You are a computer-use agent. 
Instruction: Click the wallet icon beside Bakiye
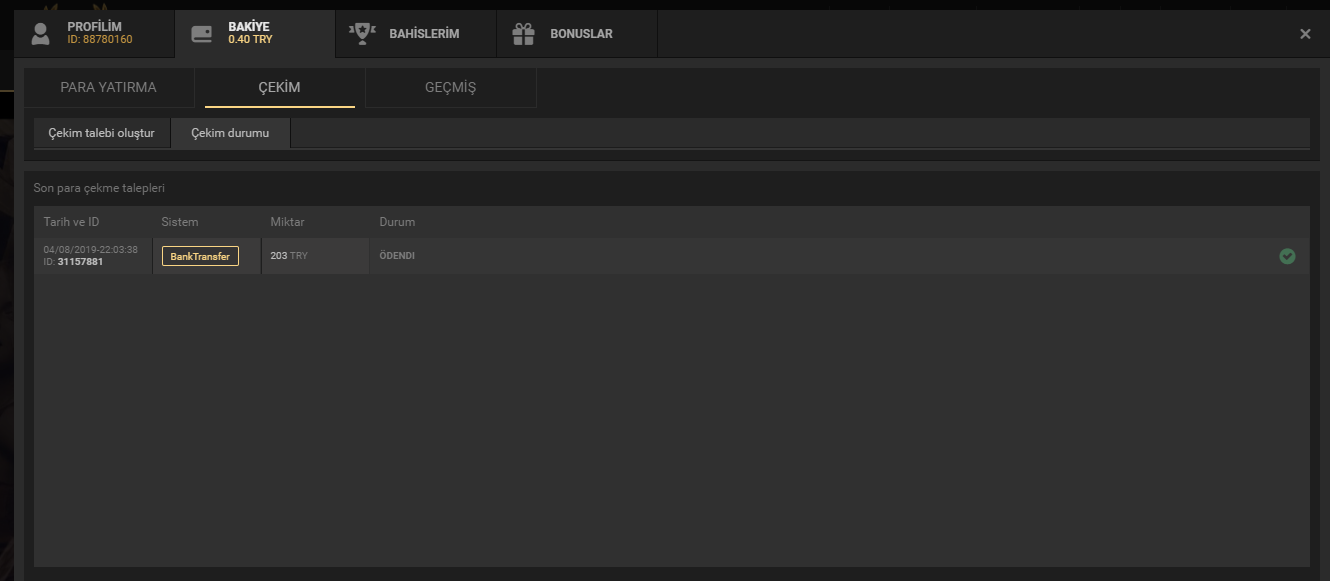pyautogui.click(x=201, y=34)
